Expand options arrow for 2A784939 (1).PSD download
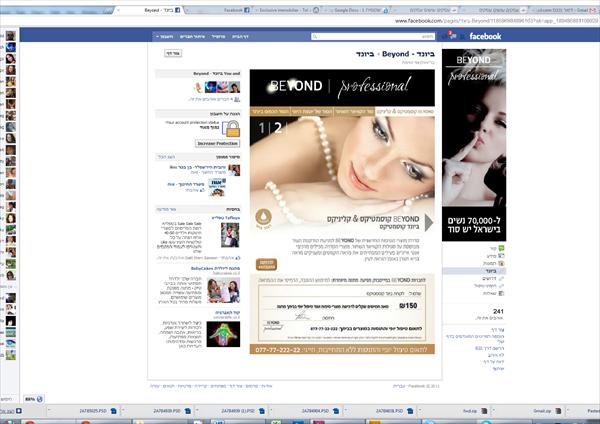 coord(197,411)
